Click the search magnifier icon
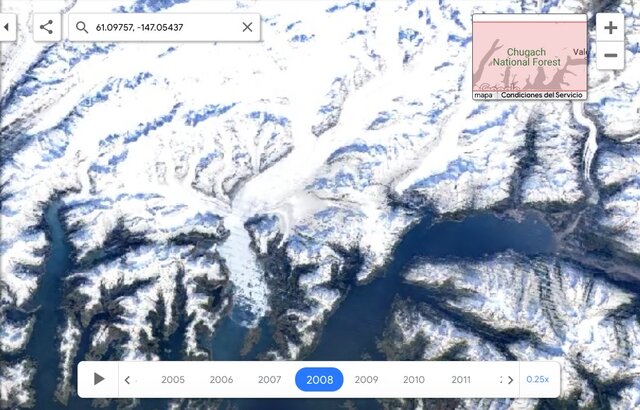Viewport: 640px width, 410px height. point(82,27)
